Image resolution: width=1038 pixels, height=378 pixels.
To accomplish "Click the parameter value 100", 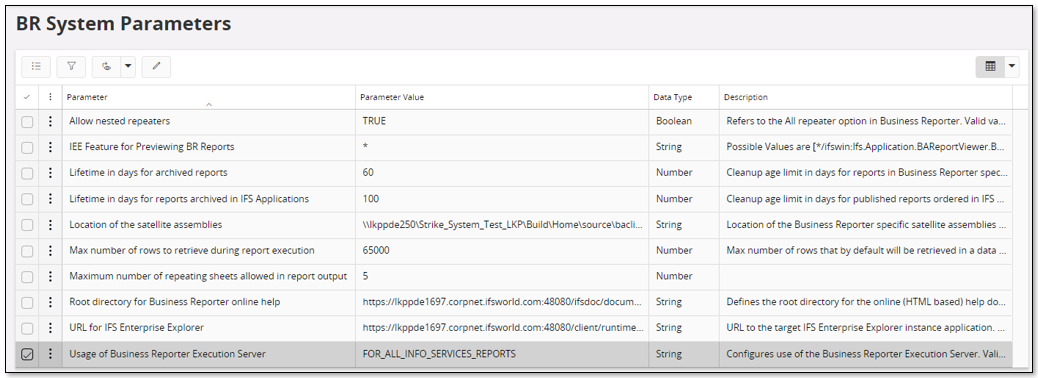I will 502,199.
